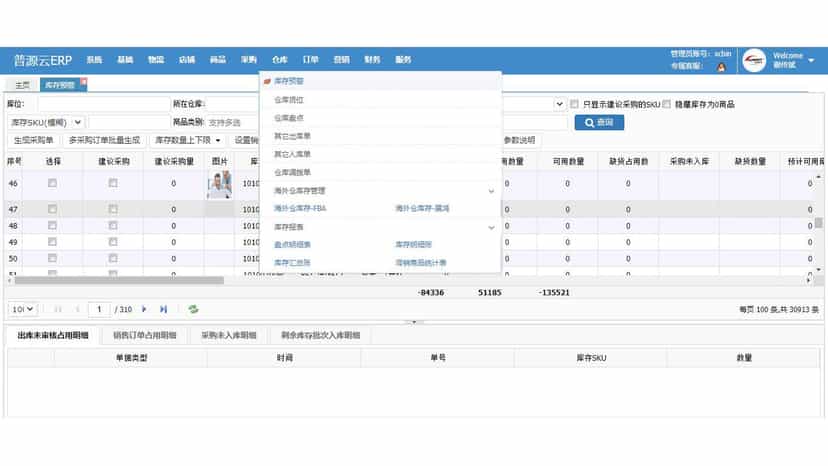Click the round user avatar logo
This screenshot has width=828, height=466.
click(754, 60)
